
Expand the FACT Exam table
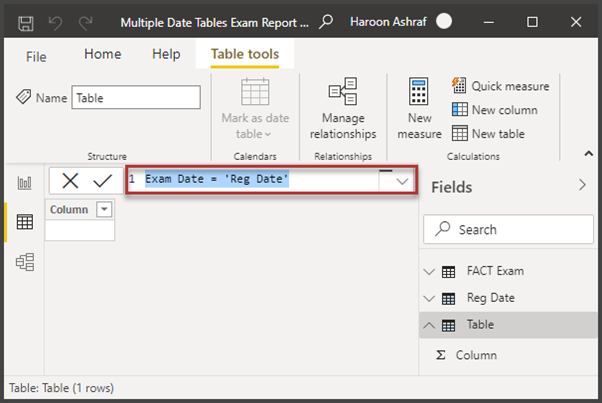point(429,272)
